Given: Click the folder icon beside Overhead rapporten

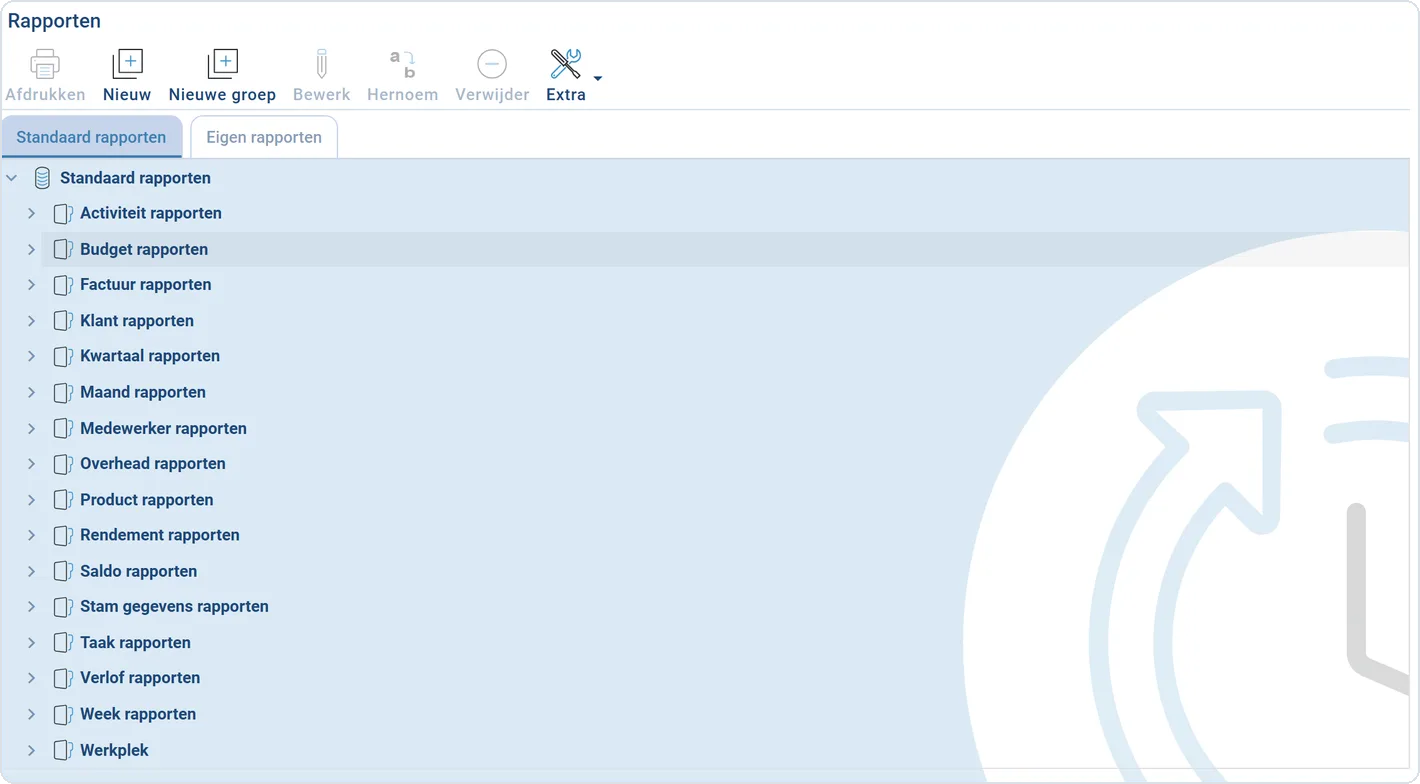Looking at the screenshot, I should tap(63, 464).
